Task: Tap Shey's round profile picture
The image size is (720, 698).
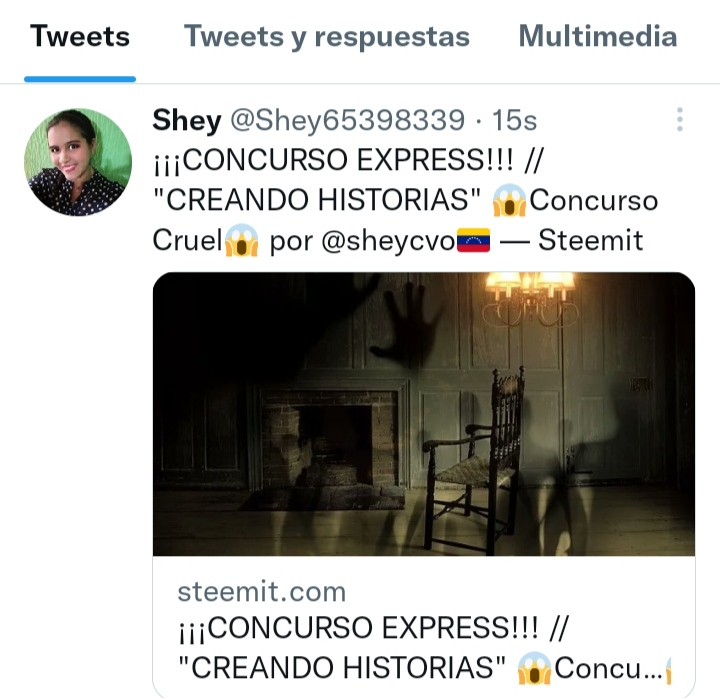Action: 78,162
